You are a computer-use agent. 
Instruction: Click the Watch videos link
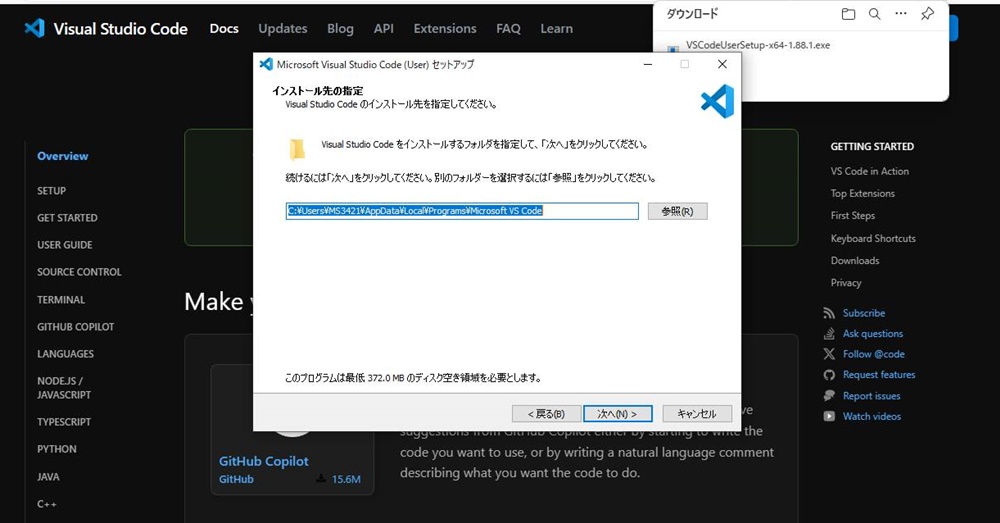click(872, 416)
